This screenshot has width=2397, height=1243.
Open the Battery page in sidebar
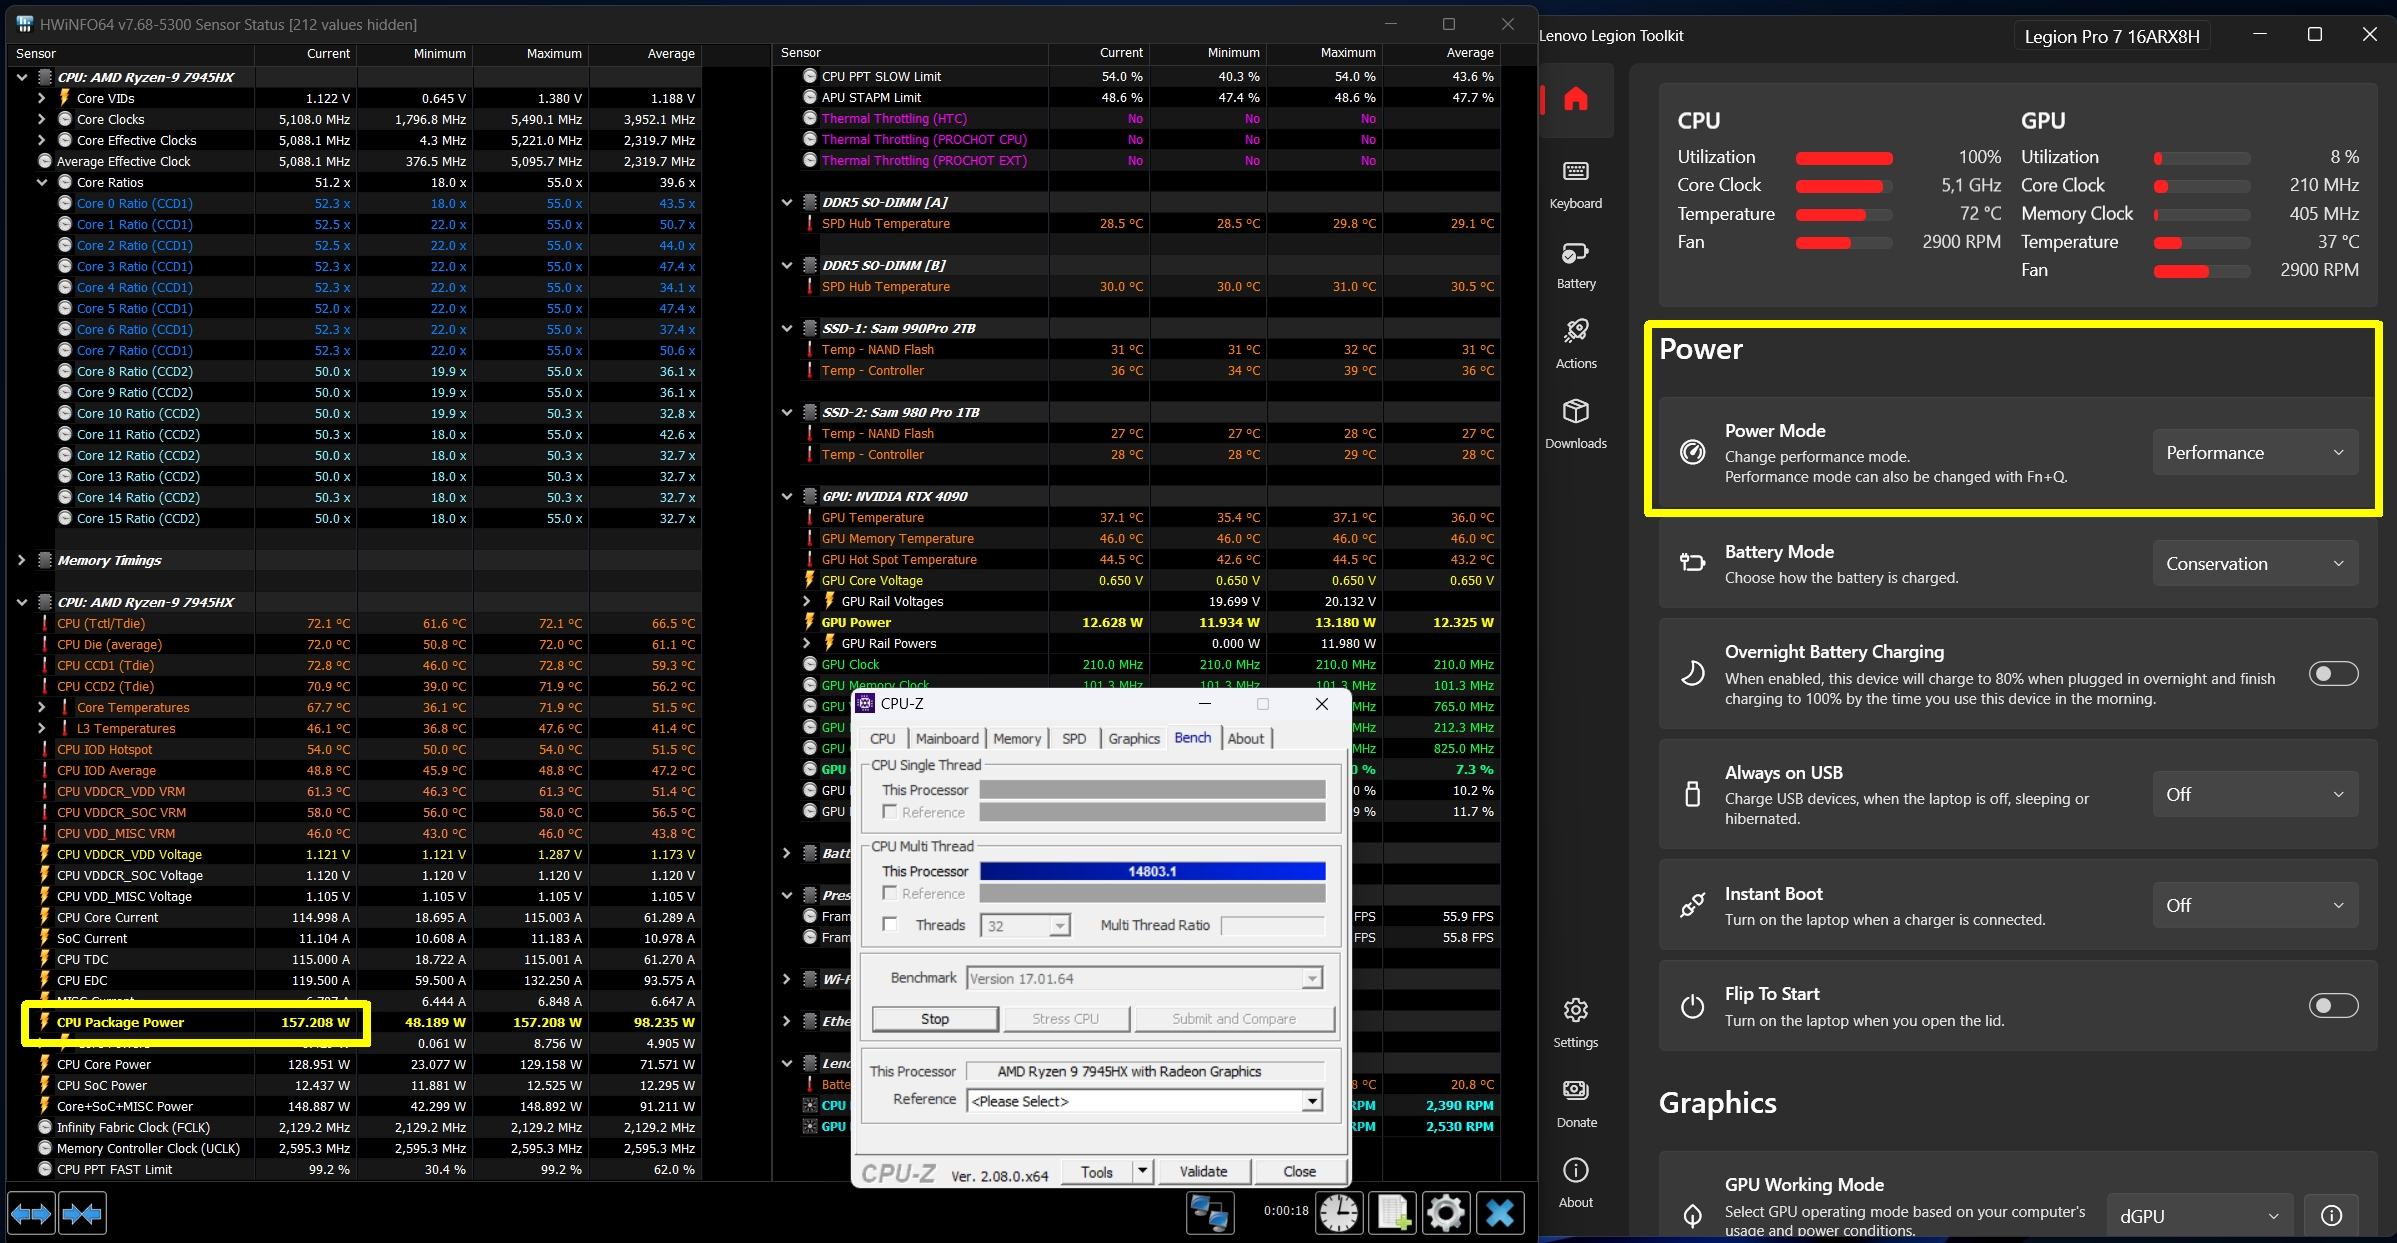coord(1575,264)
